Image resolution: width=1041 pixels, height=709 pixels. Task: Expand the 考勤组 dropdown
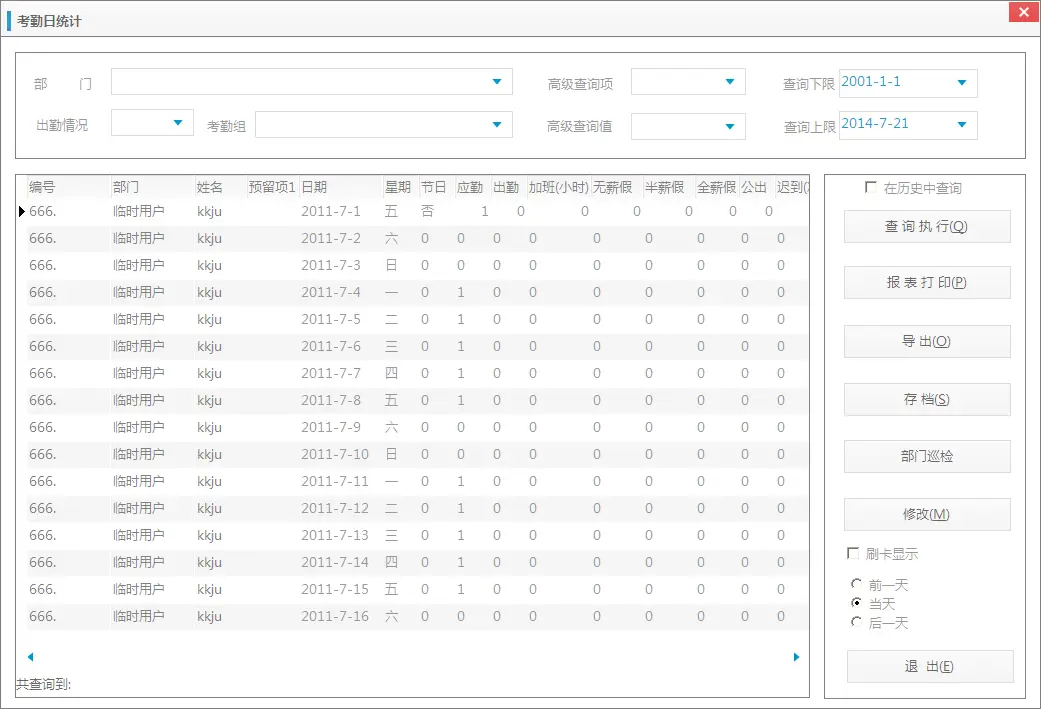(x=497, y=125)
